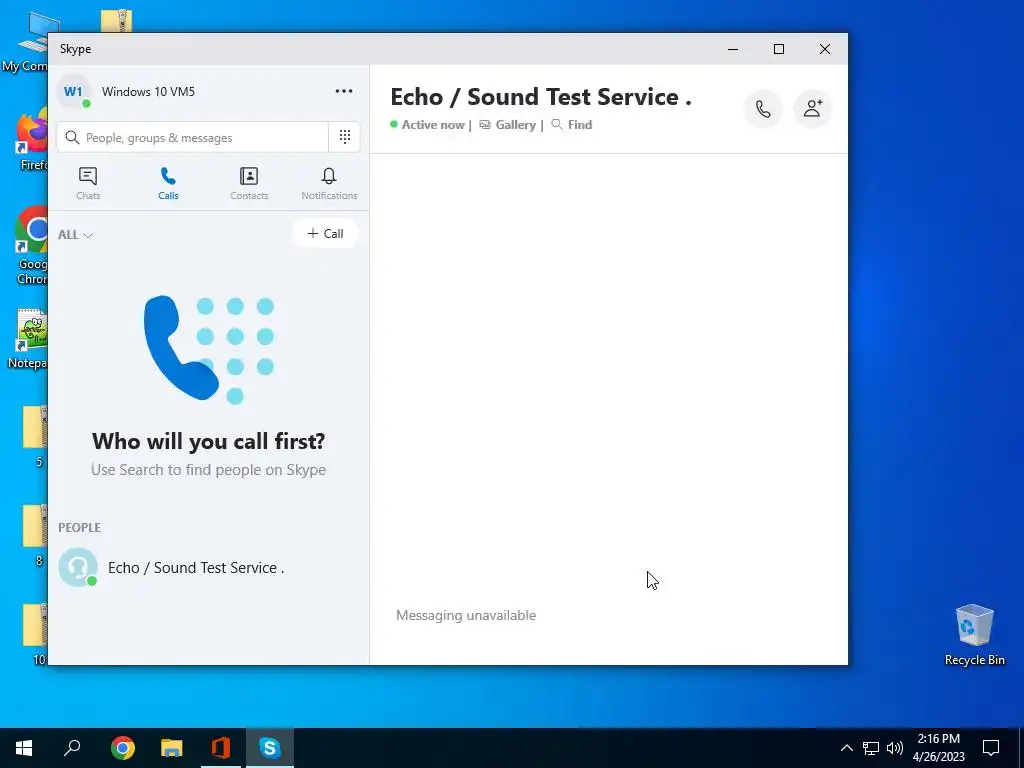Click the Echo / Sound Test Service title

point(541,97)
